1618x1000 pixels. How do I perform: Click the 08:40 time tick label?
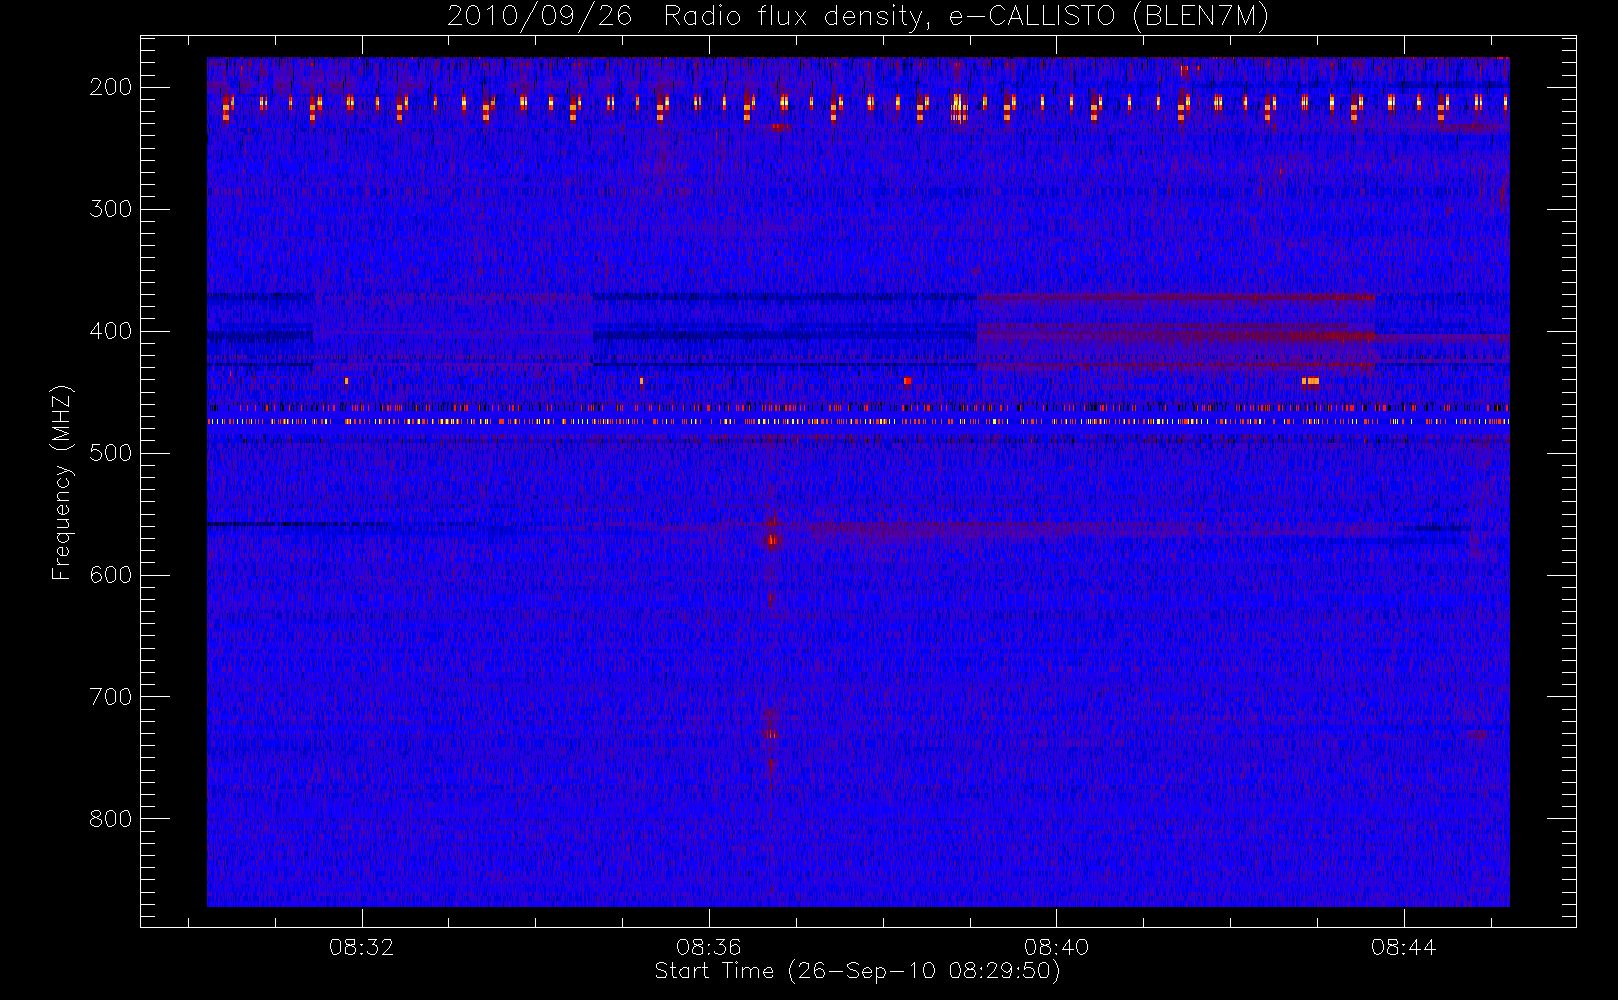1055,947
